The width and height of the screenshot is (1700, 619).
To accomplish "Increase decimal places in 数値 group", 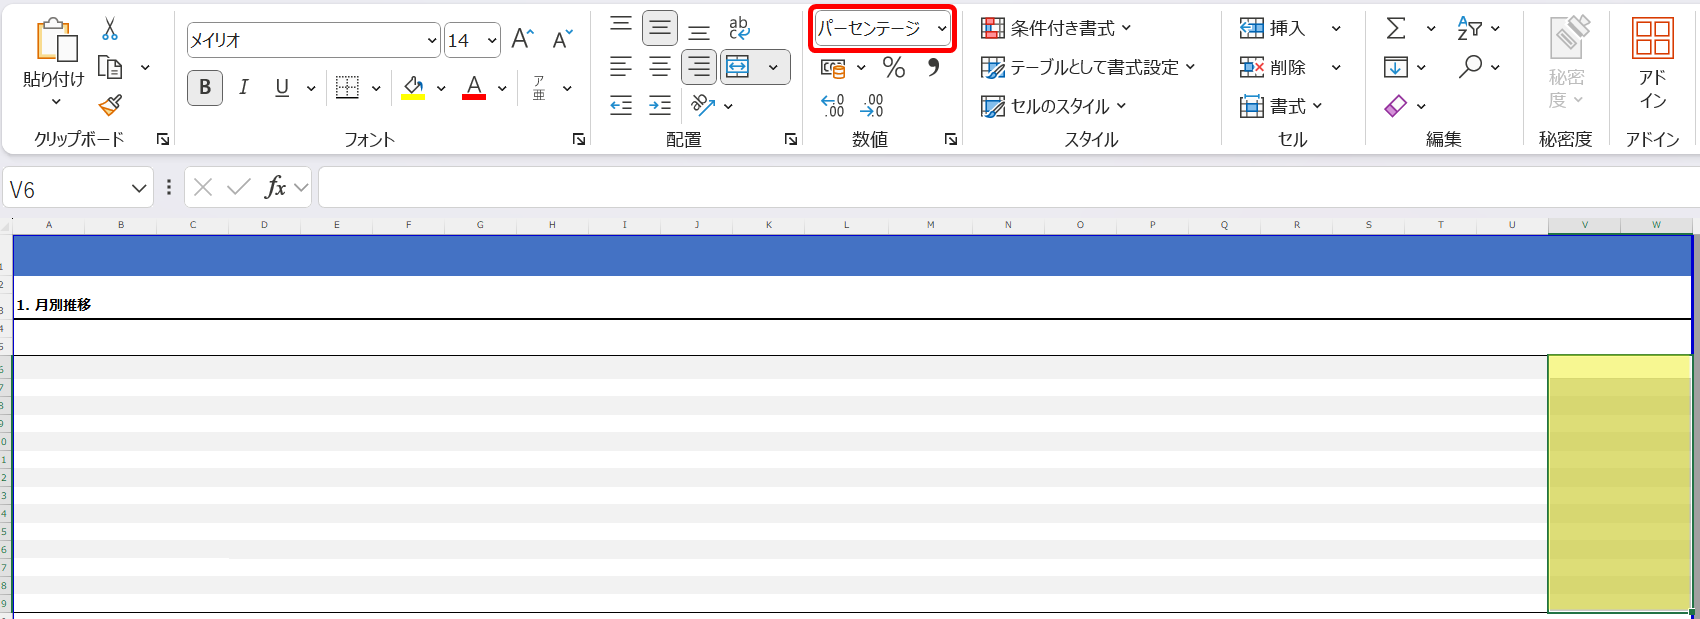I will tap(832, 105).
